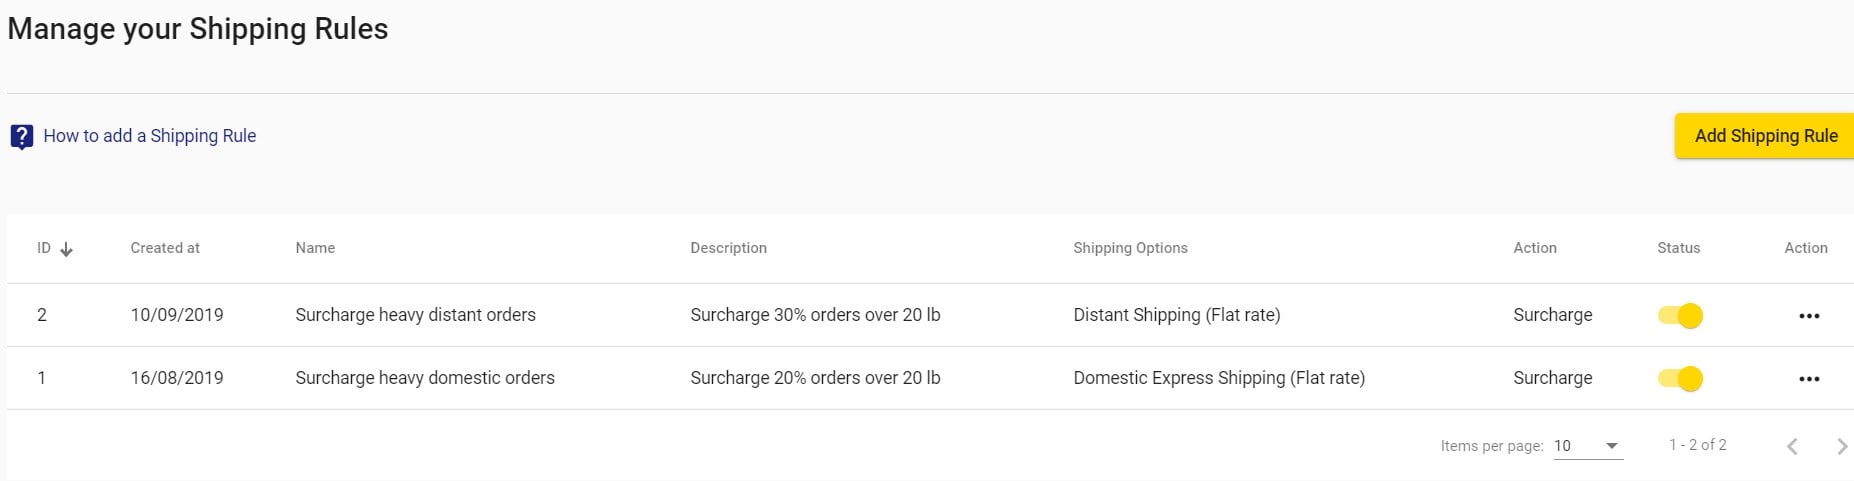Open three-dot actions menu for rule 2
Screen dimensions: 1854x481
click(1808, 316)
